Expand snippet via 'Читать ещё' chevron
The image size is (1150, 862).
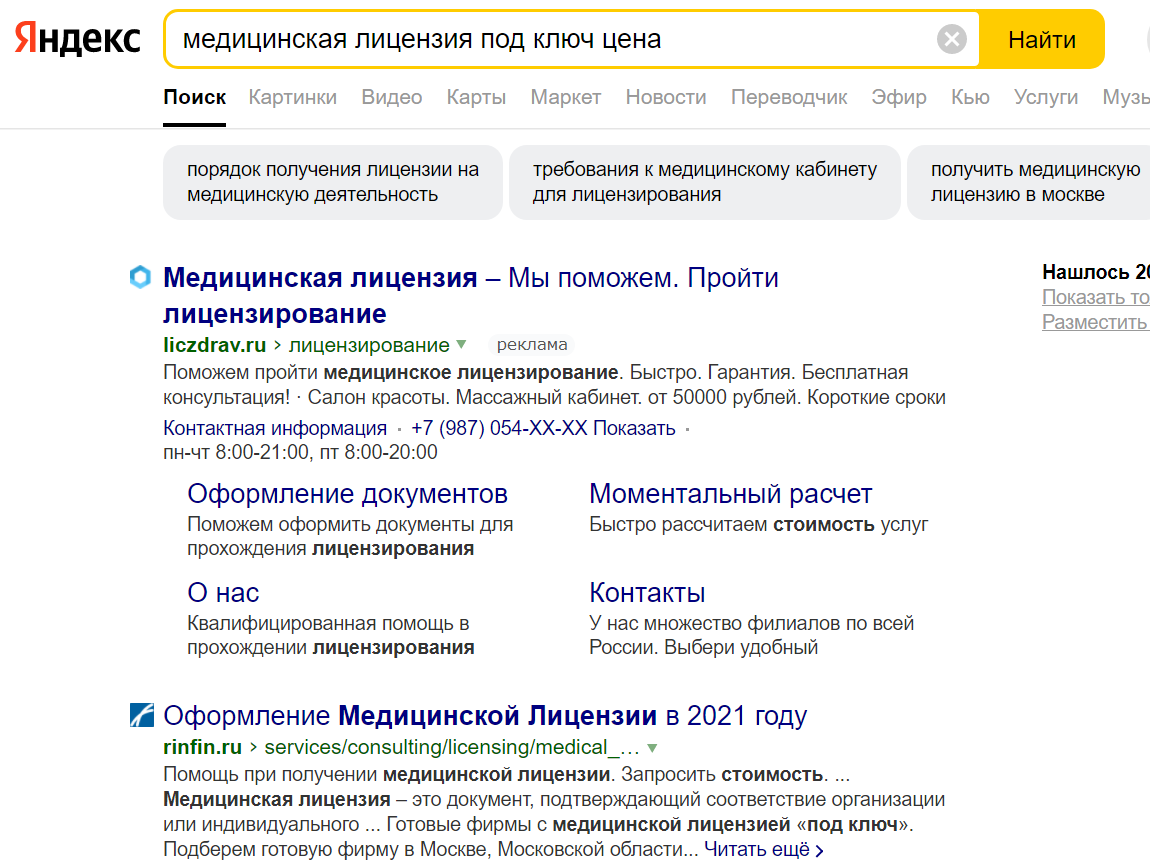click(x=819, y=851)
